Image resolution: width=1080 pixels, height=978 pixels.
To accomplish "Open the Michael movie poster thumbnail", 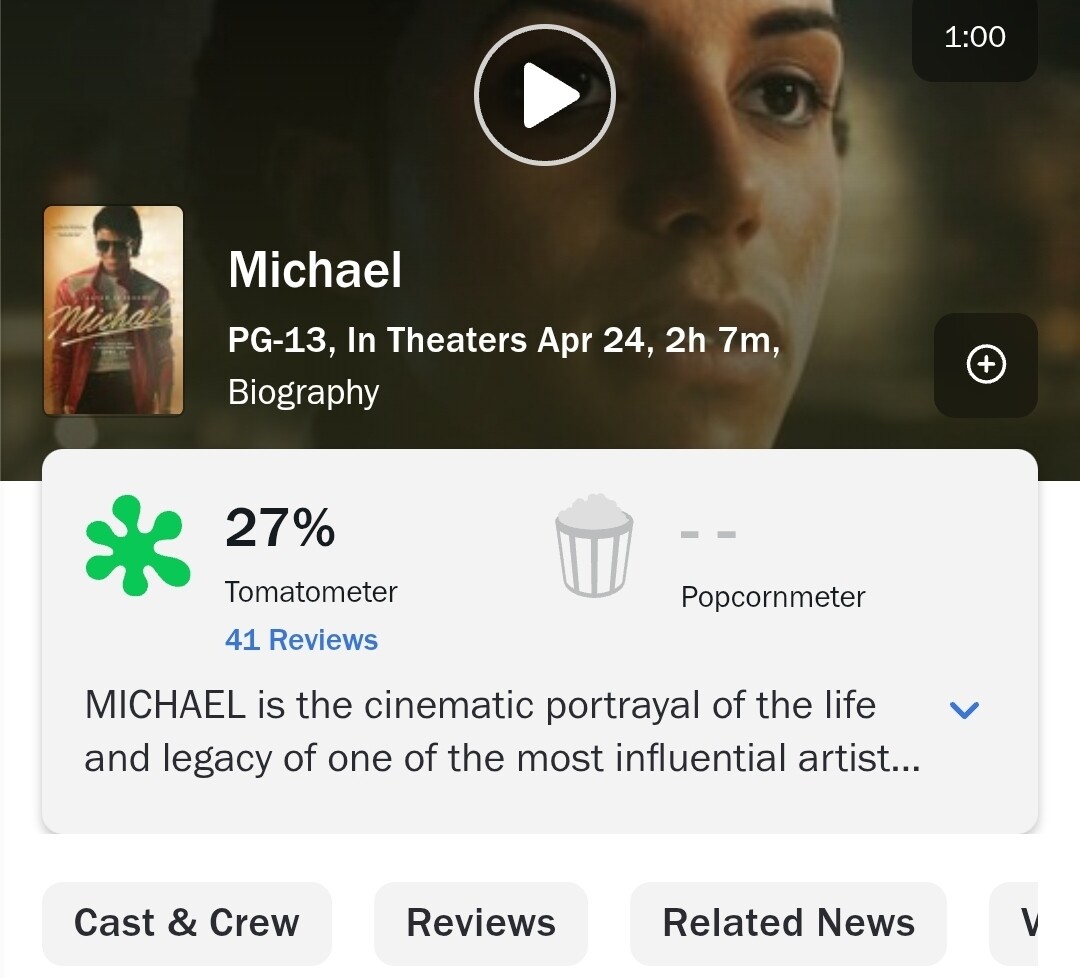I will [114, 311].
